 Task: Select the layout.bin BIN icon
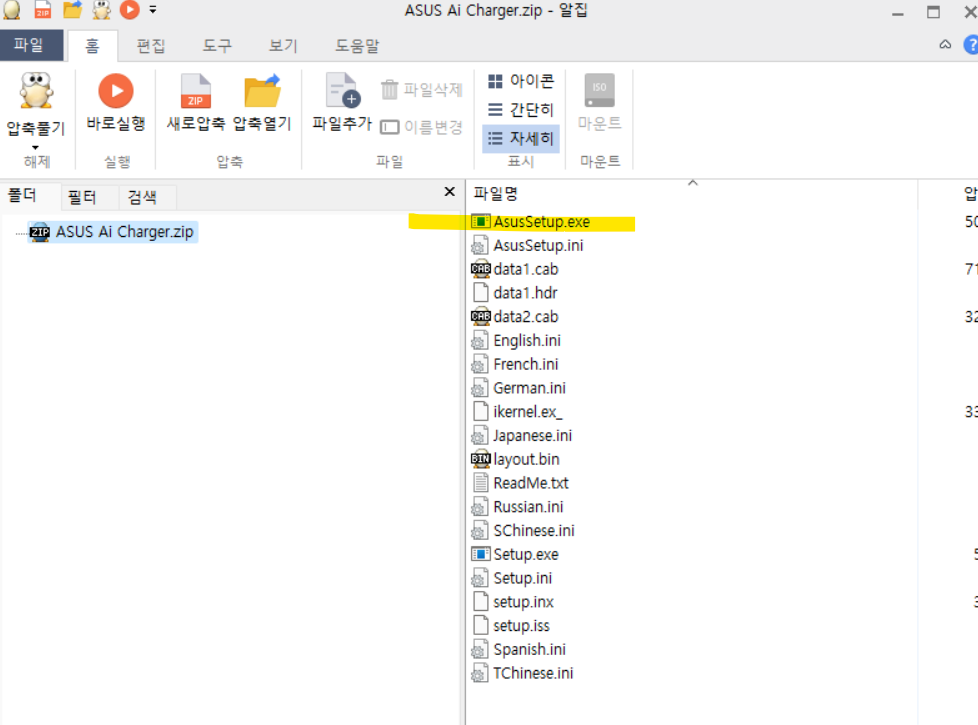480,459
